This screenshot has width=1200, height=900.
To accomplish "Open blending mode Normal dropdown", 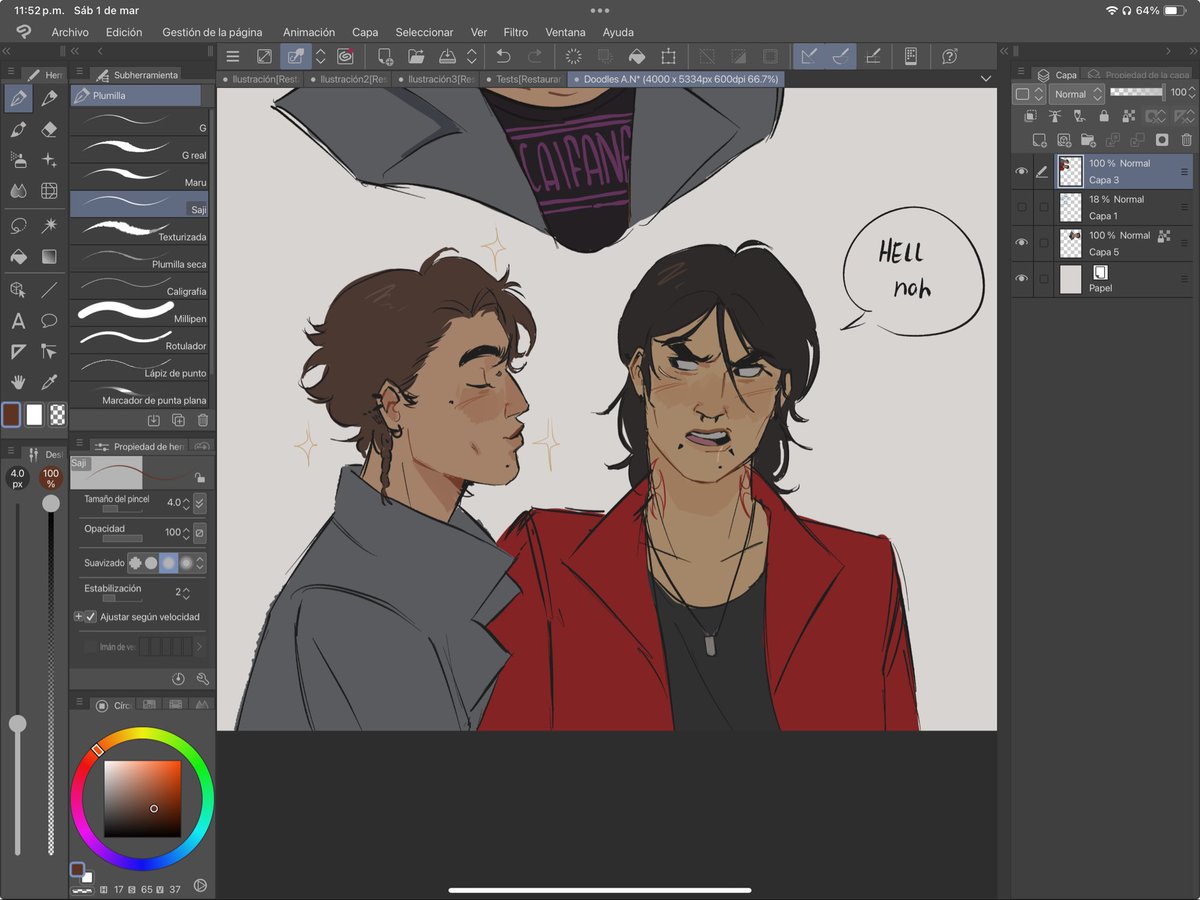I will pos(1078,93).
